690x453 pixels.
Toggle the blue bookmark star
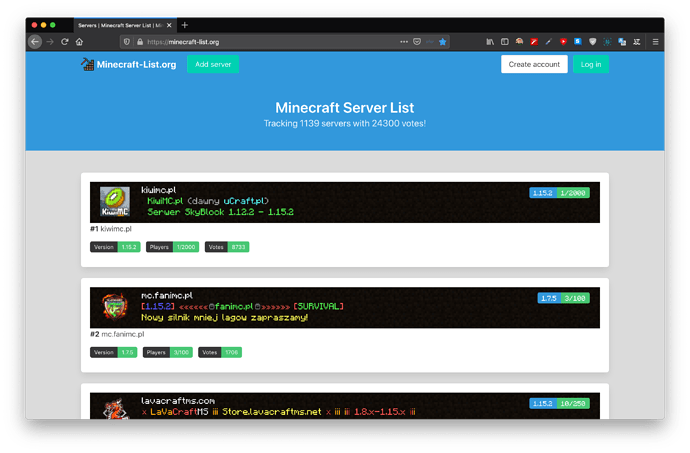pyautogui.click(x=443, y=42)
